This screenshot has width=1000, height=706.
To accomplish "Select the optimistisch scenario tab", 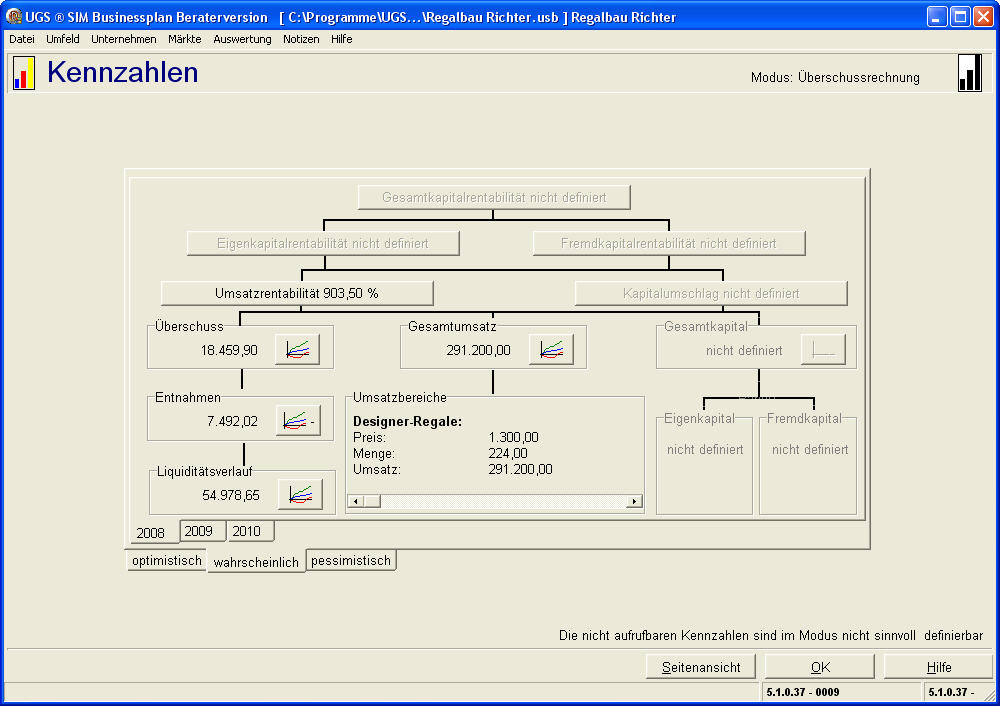I will point(166,561).
